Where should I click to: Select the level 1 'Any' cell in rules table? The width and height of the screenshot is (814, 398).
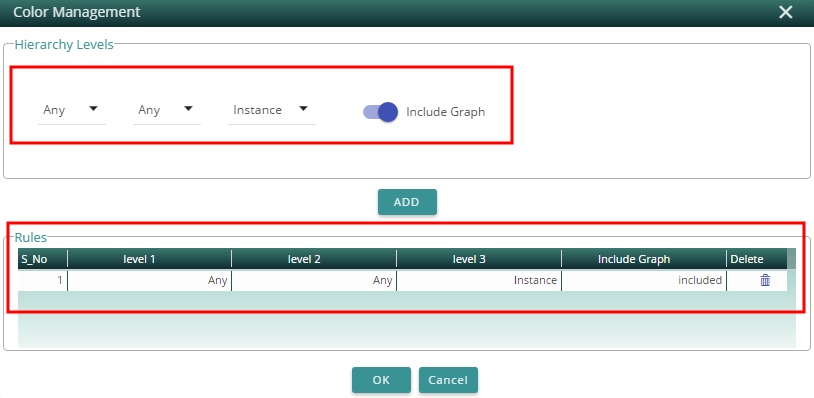tap(150, 280)
